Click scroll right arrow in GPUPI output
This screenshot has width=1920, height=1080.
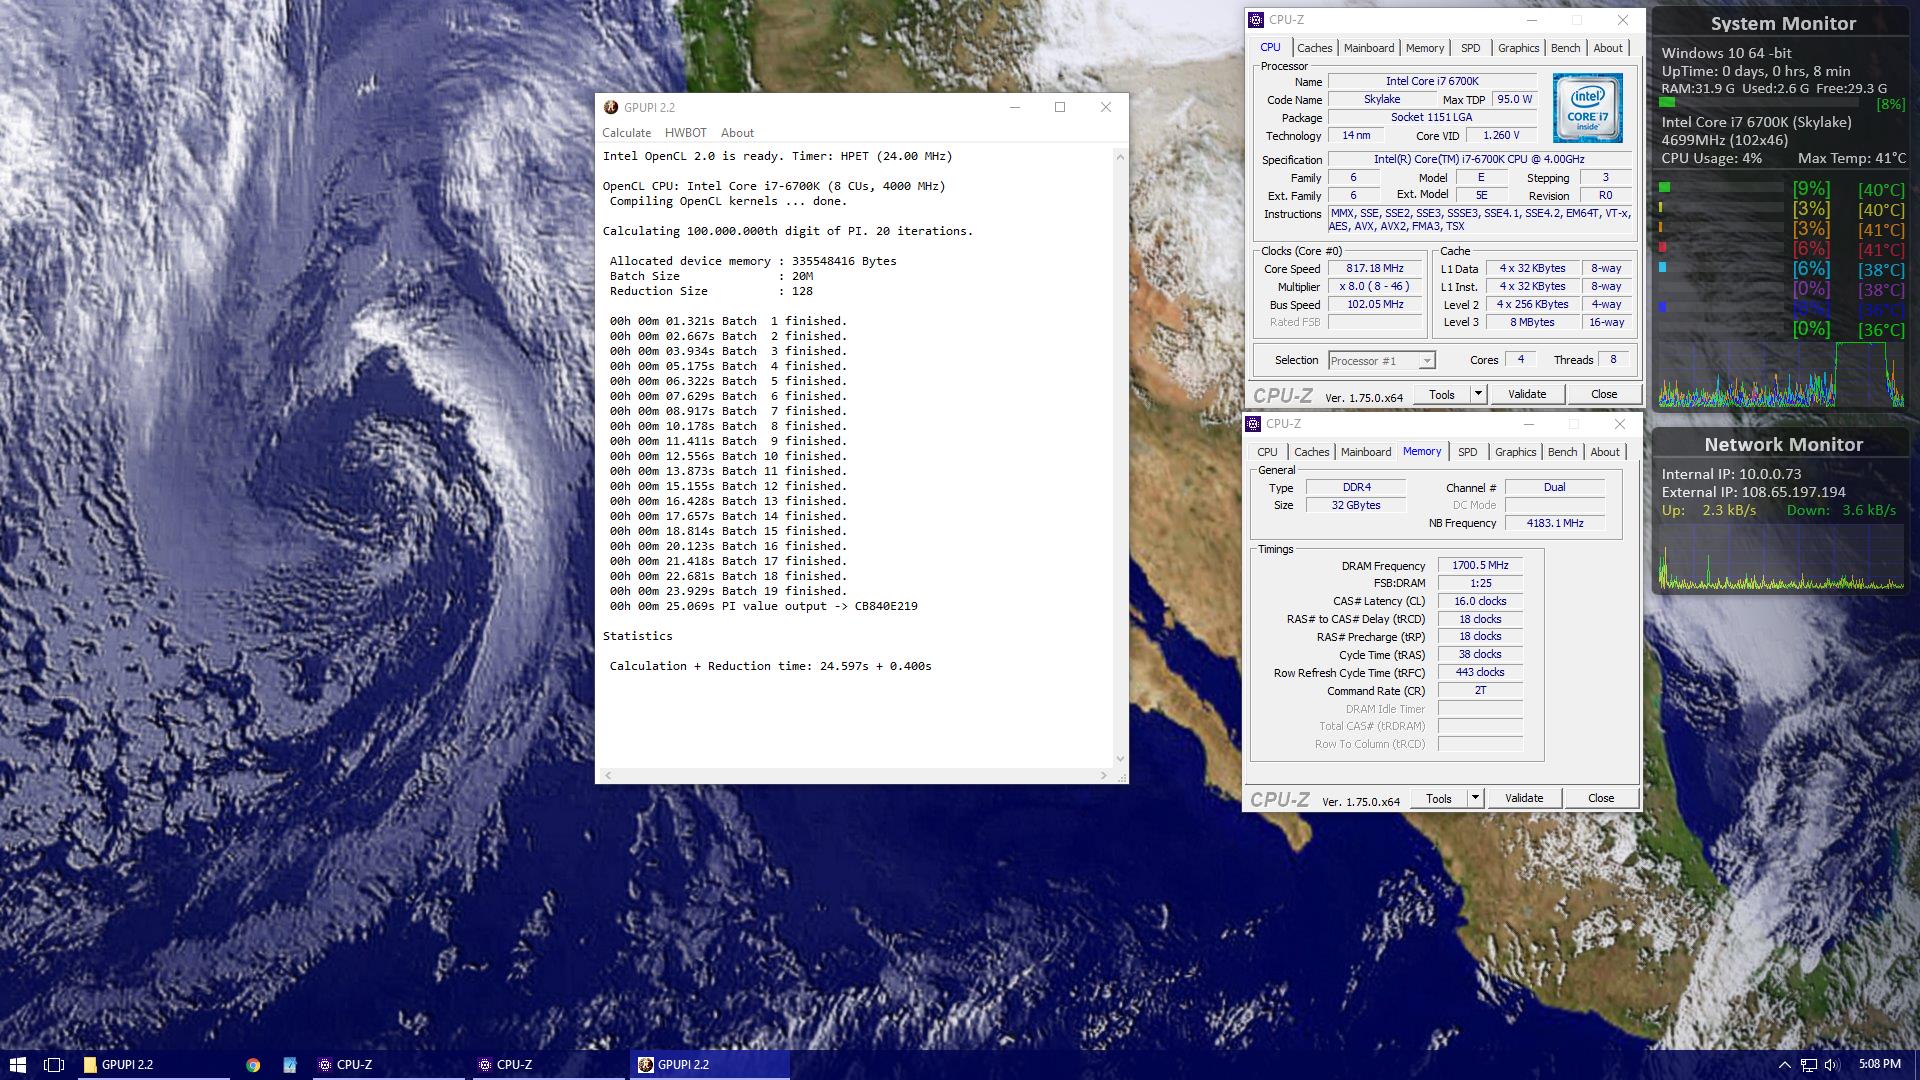[x=1104, y=775]
